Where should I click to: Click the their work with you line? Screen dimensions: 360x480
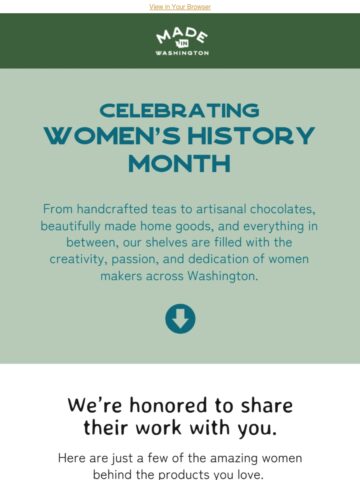180,428
